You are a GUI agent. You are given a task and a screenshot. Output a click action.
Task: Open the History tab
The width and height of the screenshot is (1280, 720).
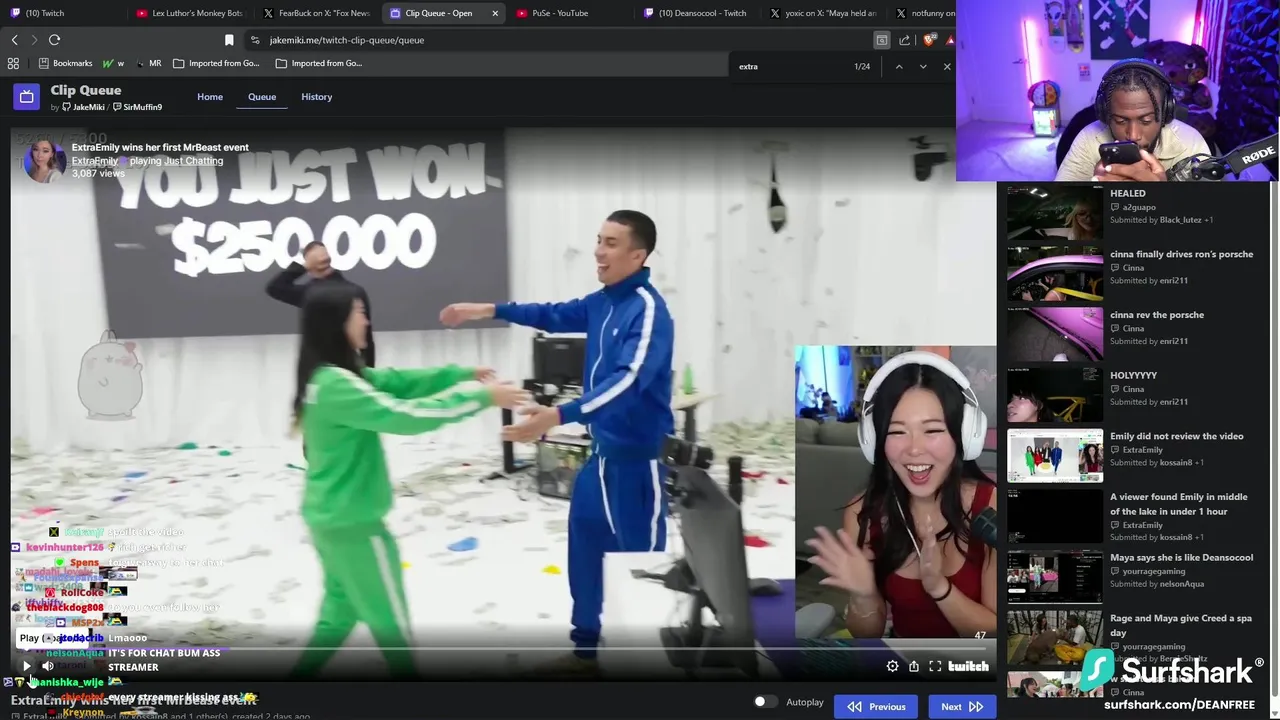316,97
